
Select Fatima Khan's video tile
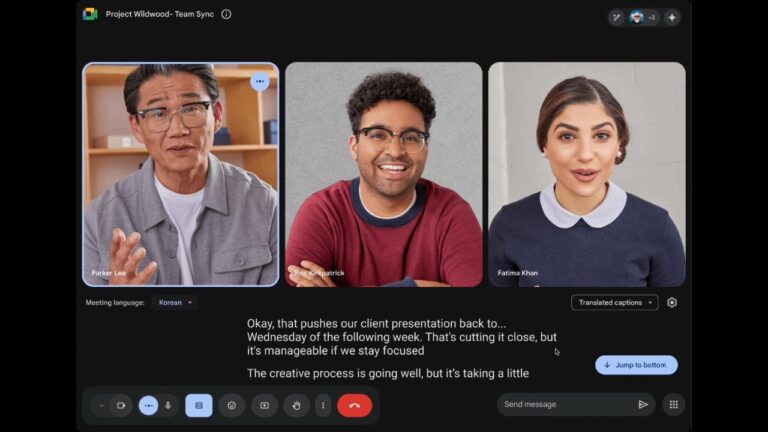[587, 174]
